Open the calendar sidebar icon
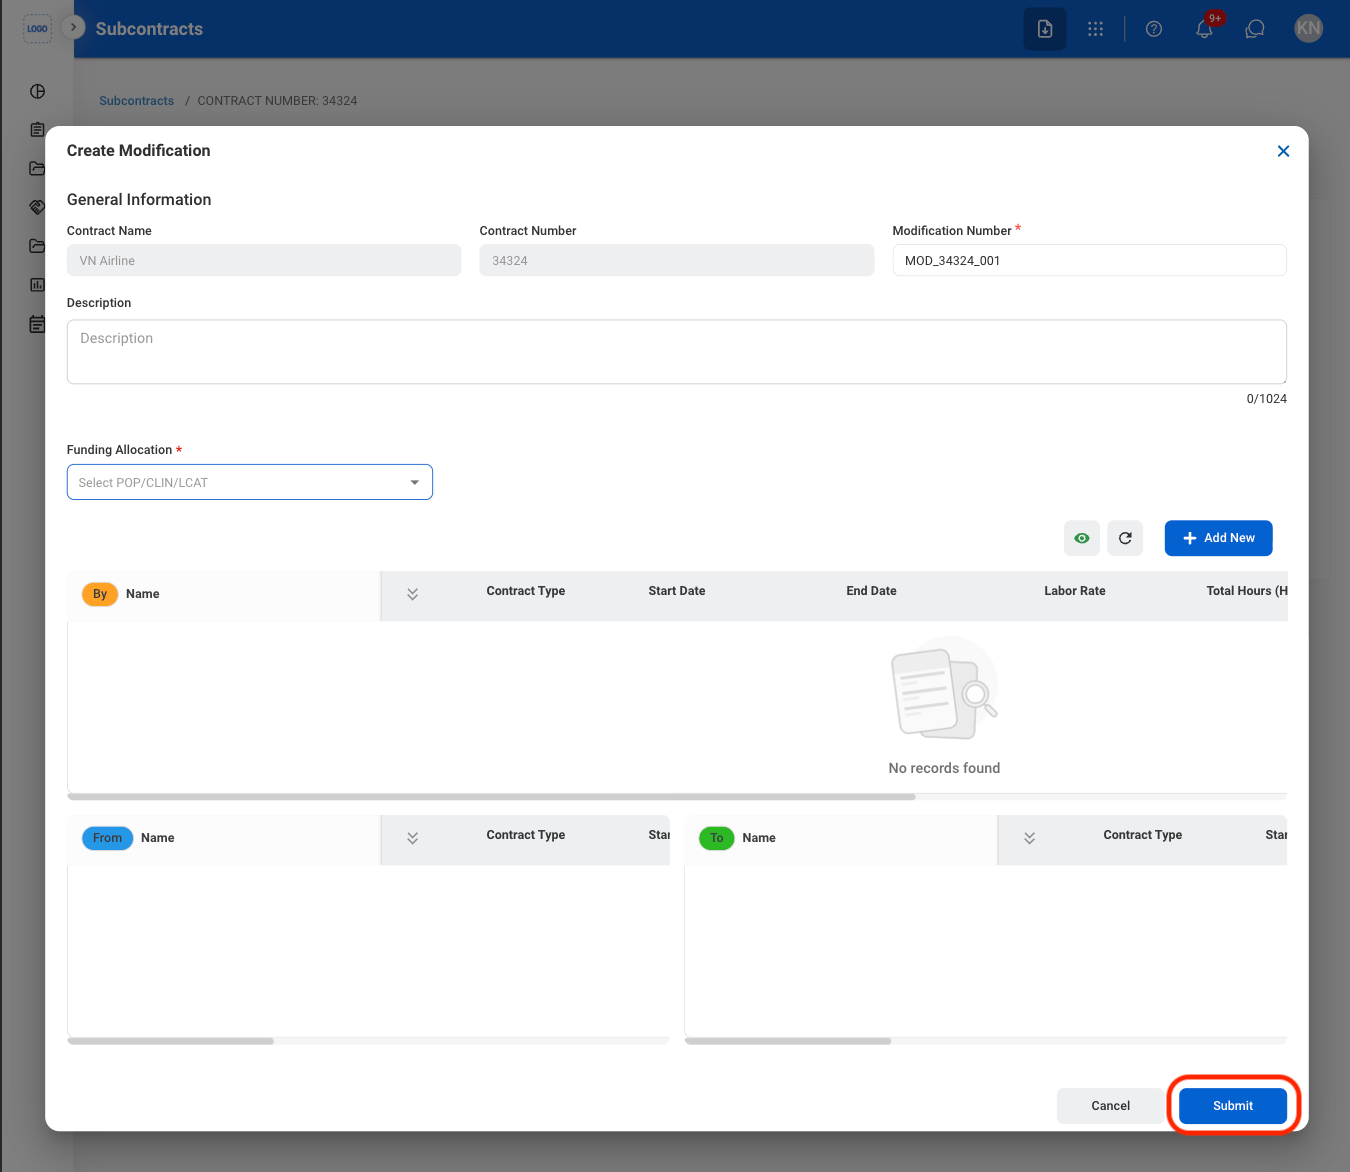Screen dimensions: 1350x1172 [x=37, y=324]
